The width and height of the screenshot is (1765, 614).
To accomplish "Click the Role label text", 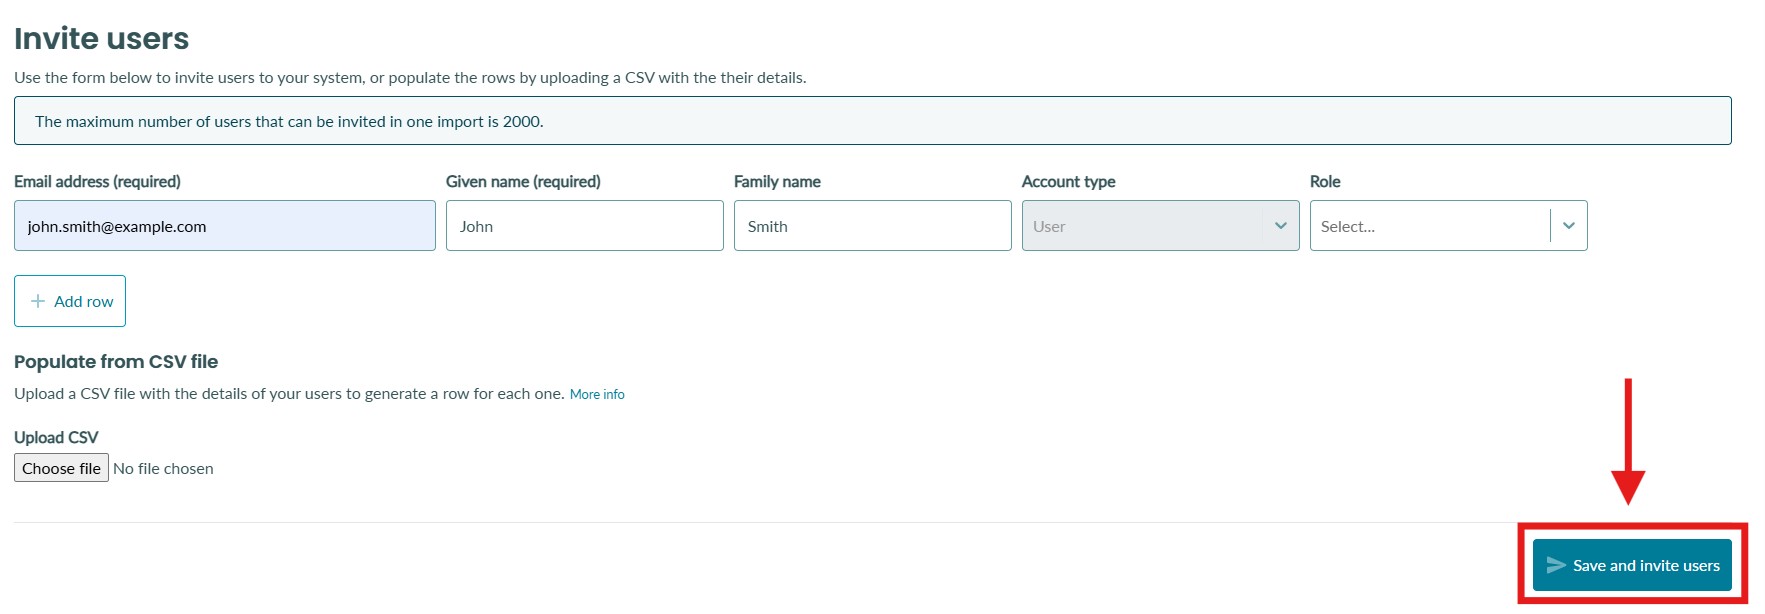I will 1325,181.
